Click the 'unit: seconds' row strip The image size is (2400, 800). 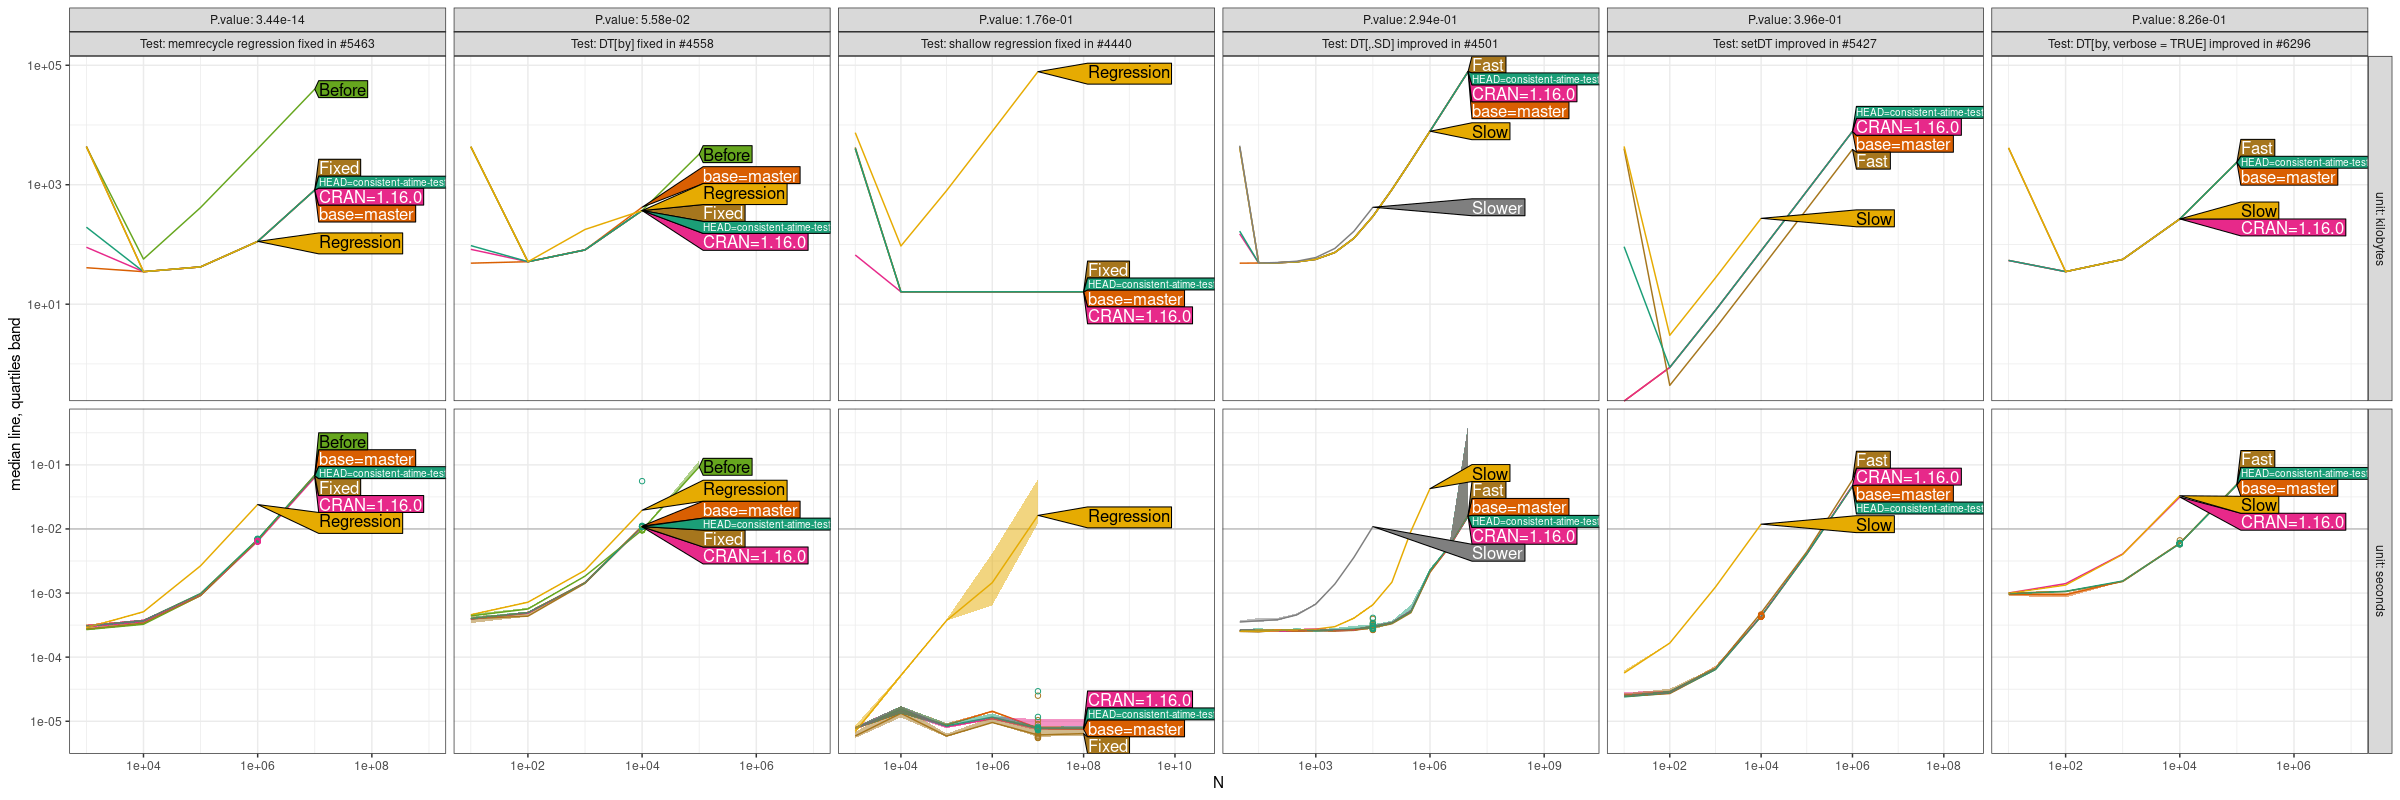pyautogui.click(x=2379, y=581)
